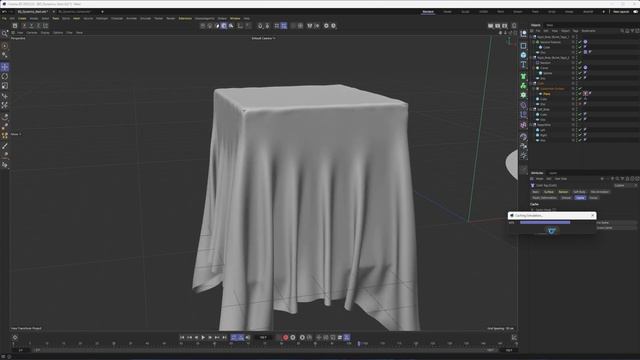640x360 pixels.
Task: Switch to the Forces tab of Cloth tag
Action: 593,198
